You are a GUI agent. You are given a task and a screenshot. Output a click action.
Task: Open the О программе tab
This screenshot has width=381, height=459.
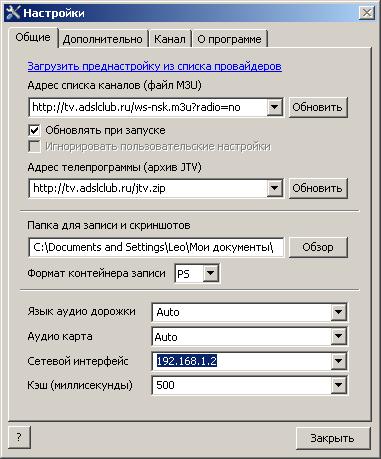point(230,39)
